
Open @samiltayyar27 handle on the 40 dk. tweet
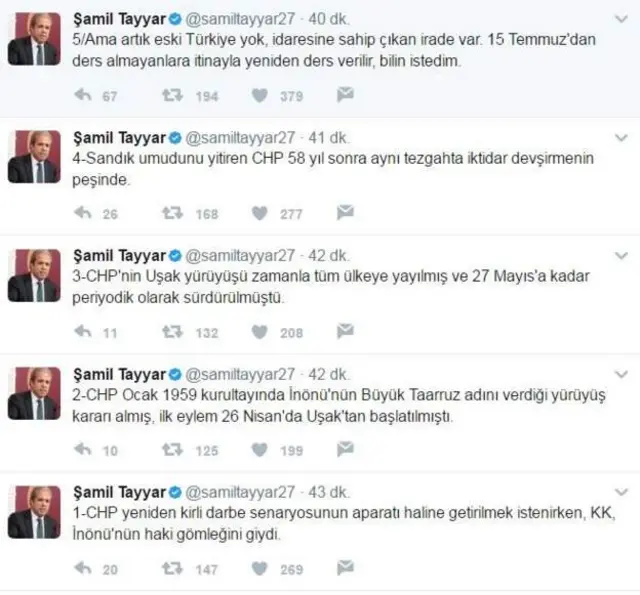click(240, 19)
